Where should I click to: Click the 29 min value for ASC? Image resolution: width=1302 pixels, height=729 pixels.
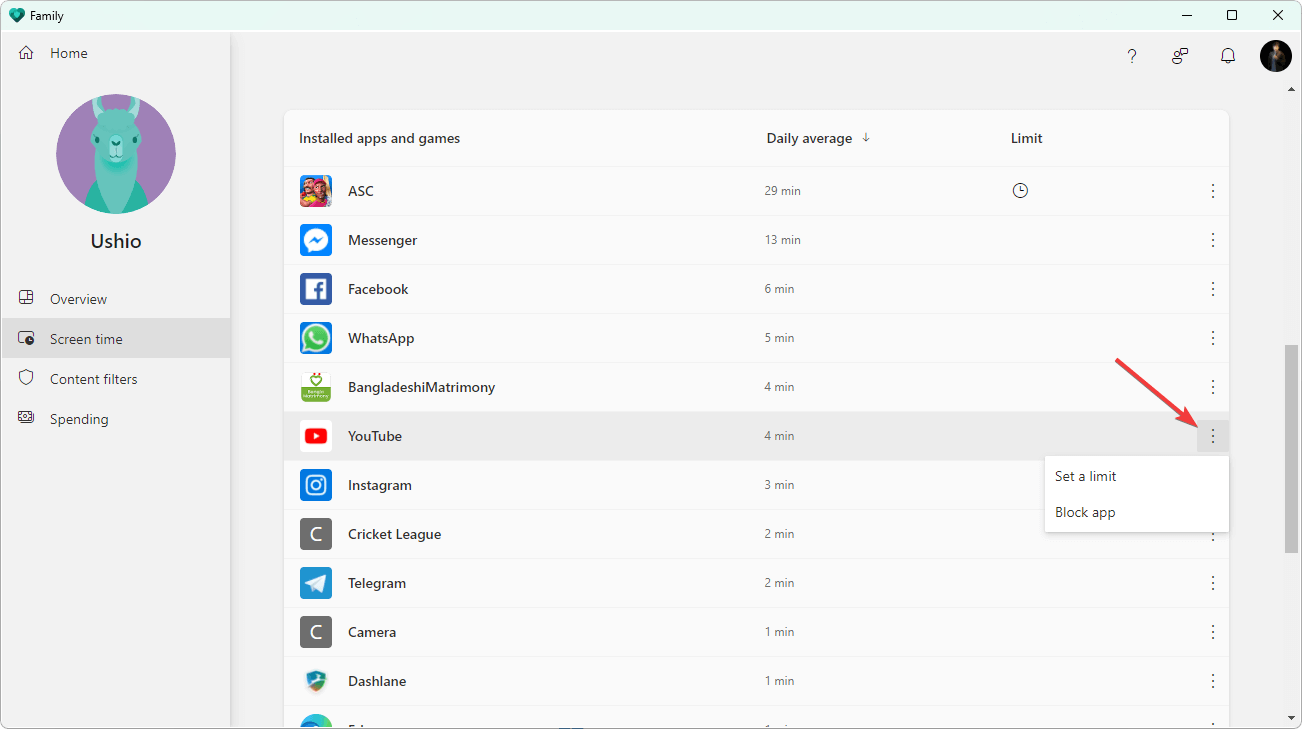(x=783, y=191)
